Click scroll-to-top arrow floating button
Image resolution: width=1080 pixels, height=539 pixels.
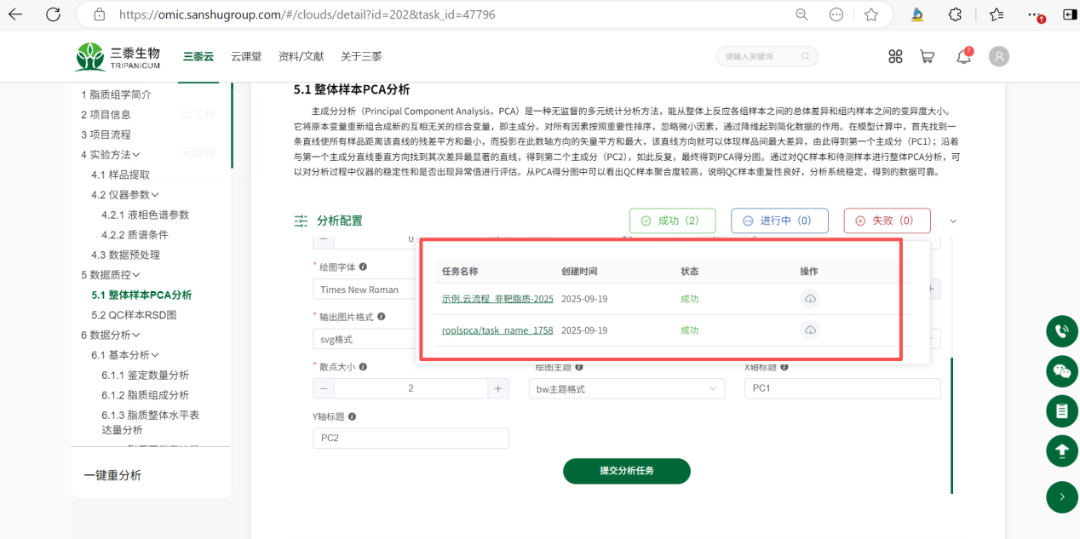pyautogui.click(x=1060, y=451)
